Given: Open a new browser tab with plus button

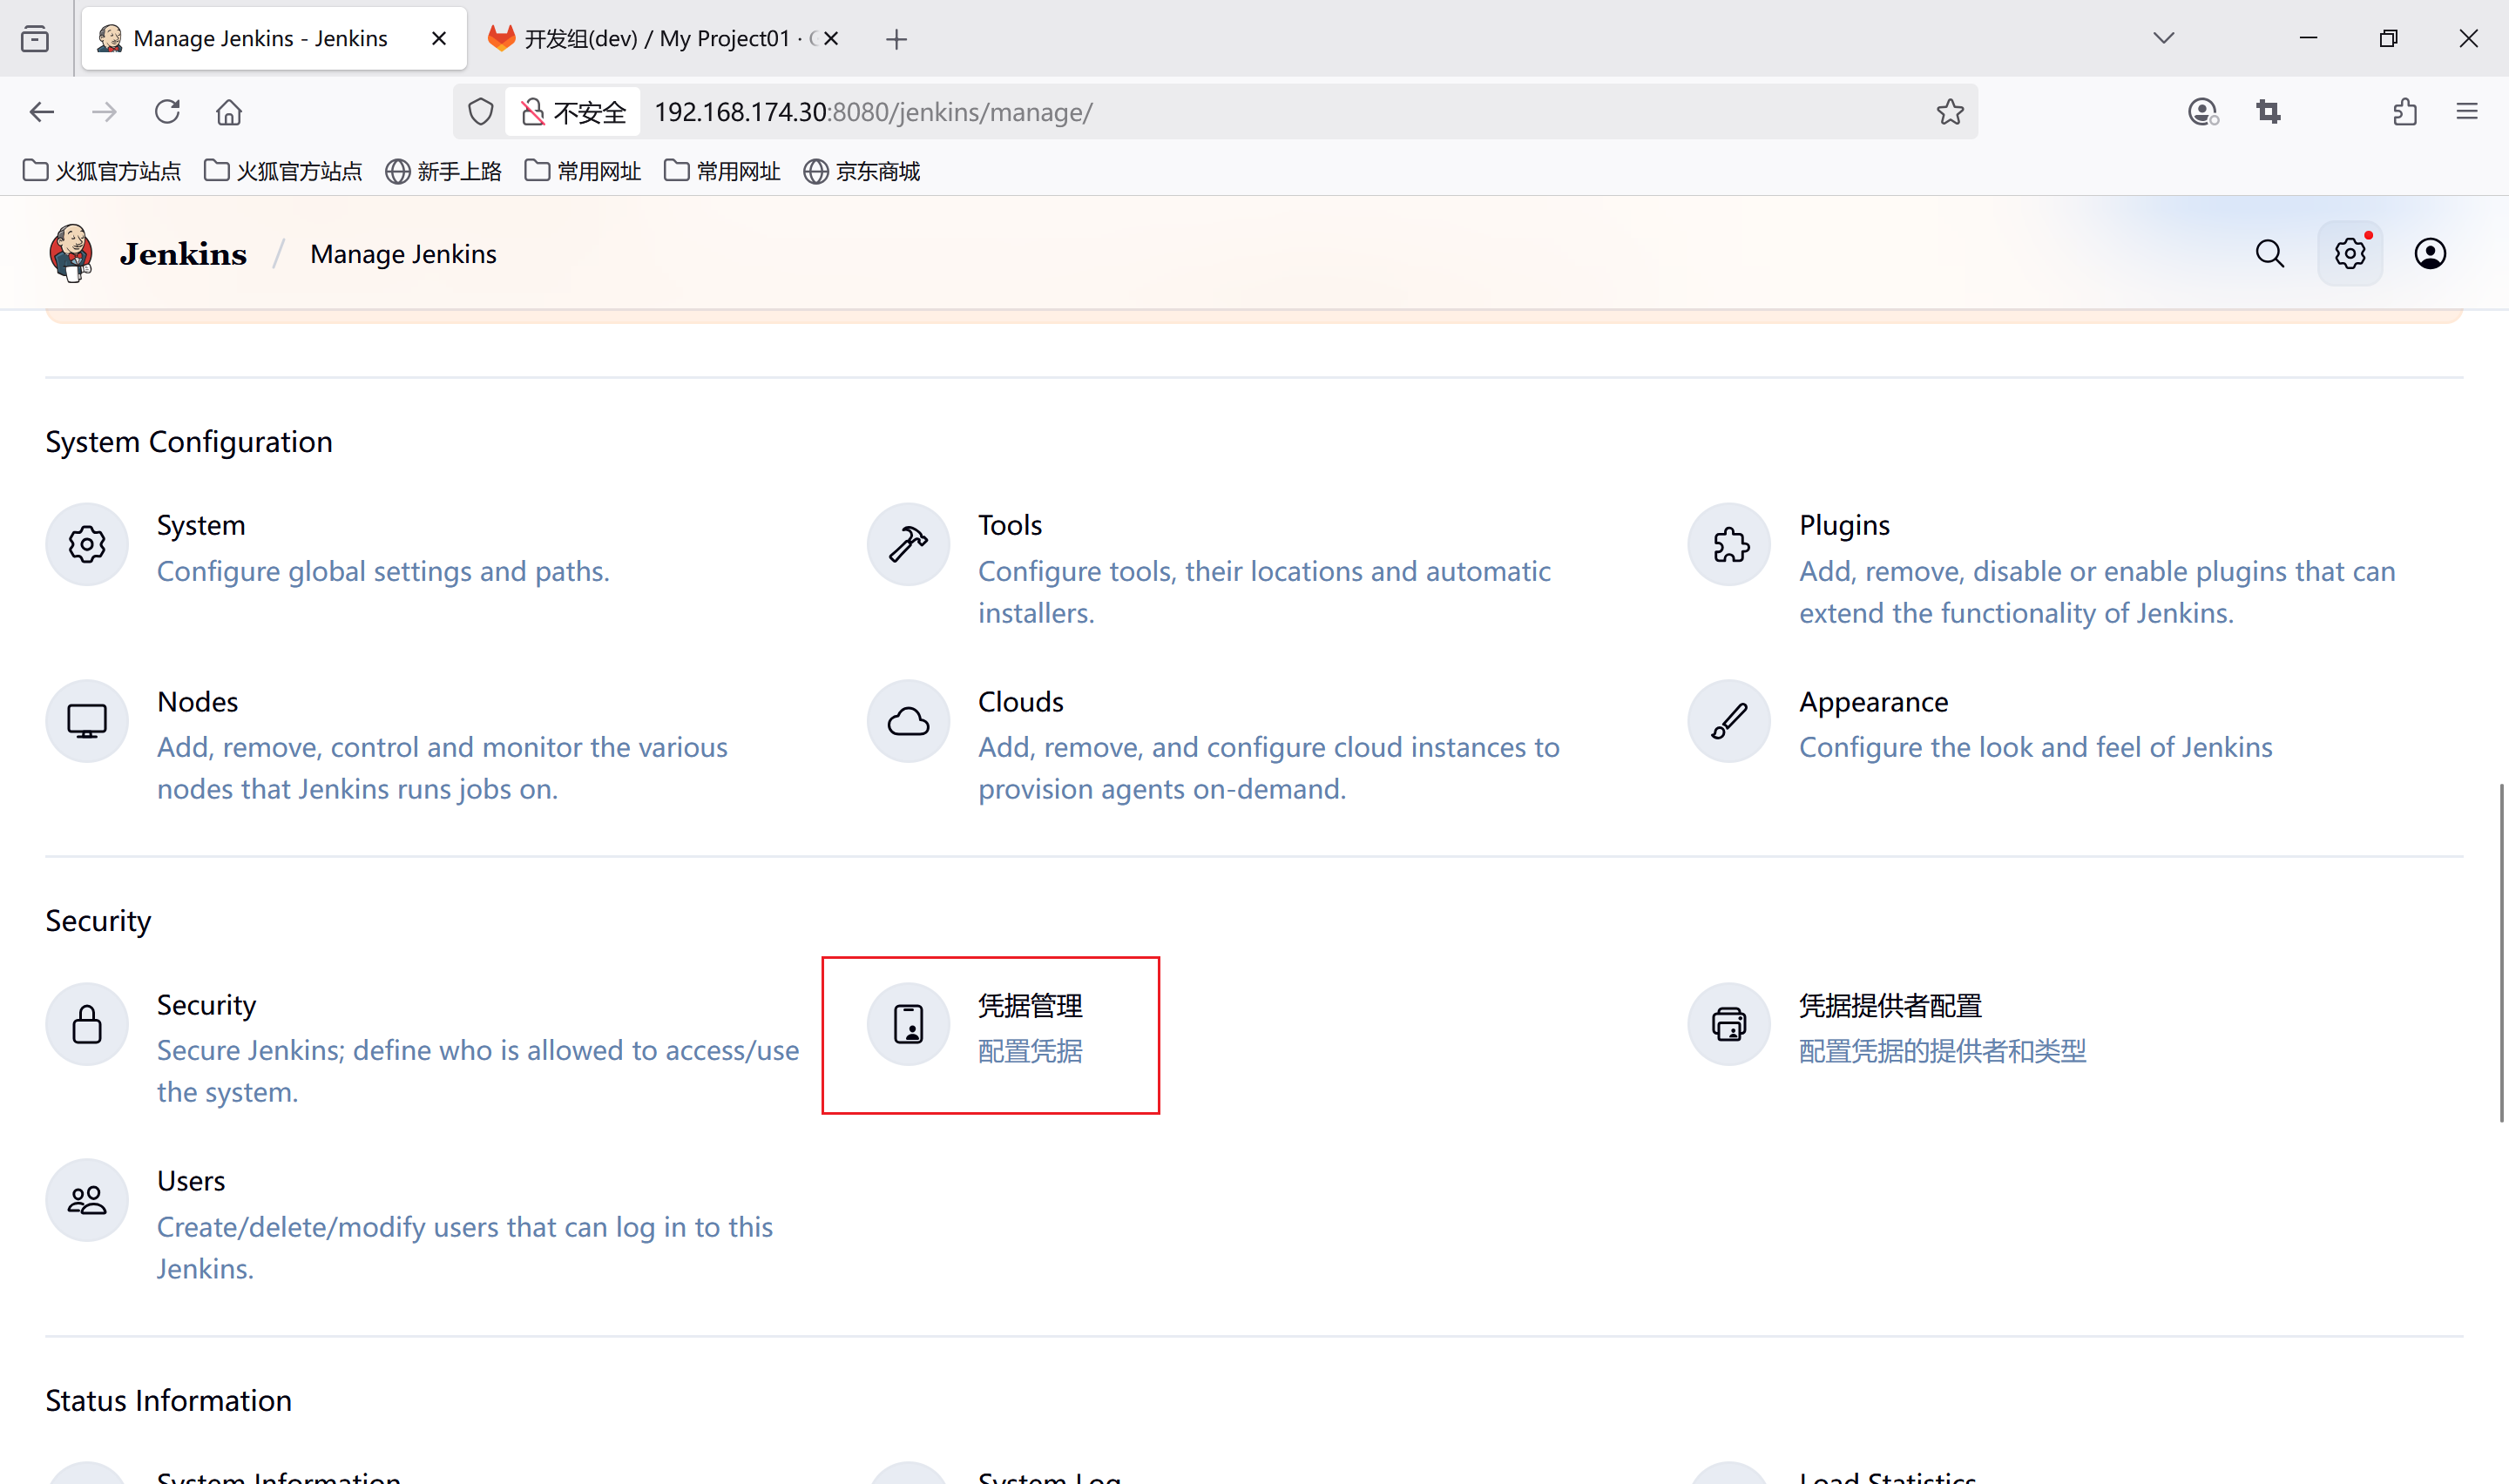Looking at the screenshot, I should click(896, 39).
